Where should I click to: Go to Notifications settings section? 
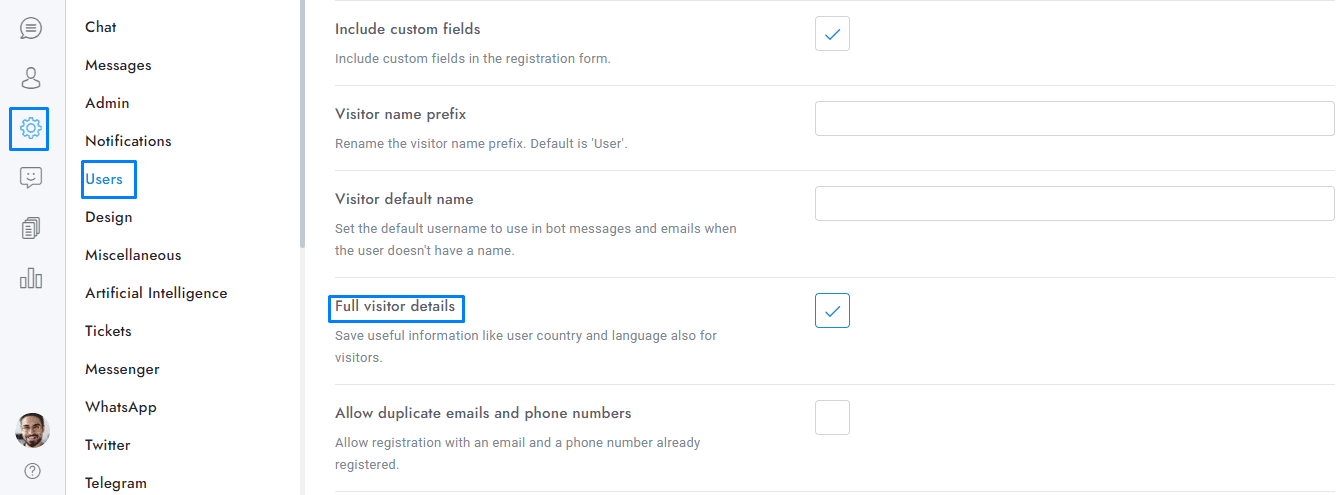(128, 141)
